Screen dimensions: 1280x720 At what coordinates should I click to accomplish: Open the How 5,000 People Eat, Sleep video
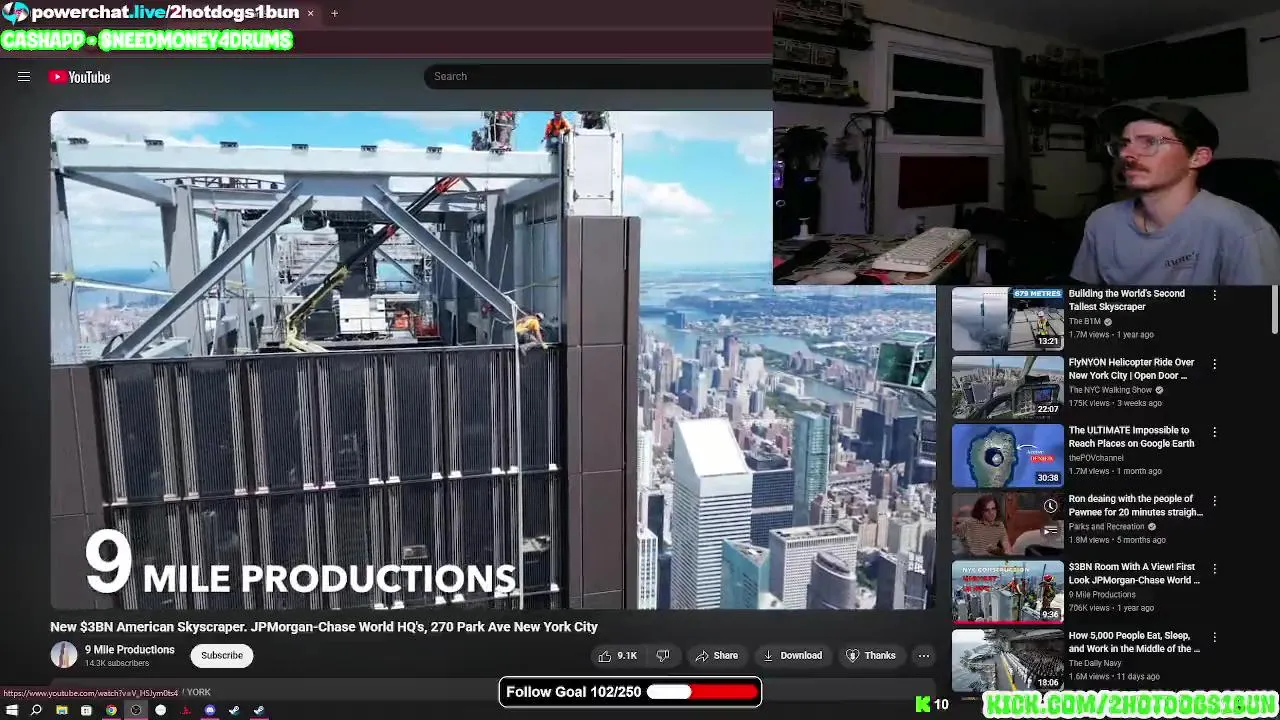[1134, 642]
